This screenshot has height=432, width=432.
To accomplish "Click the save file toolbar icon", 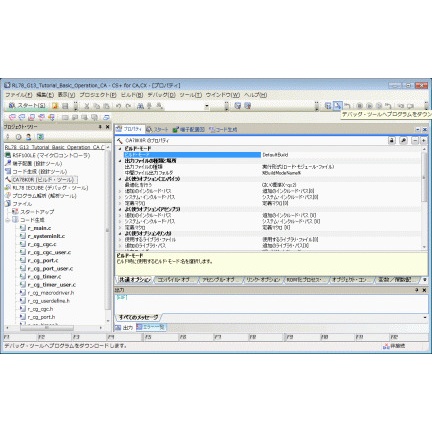I will coord(66,106).
